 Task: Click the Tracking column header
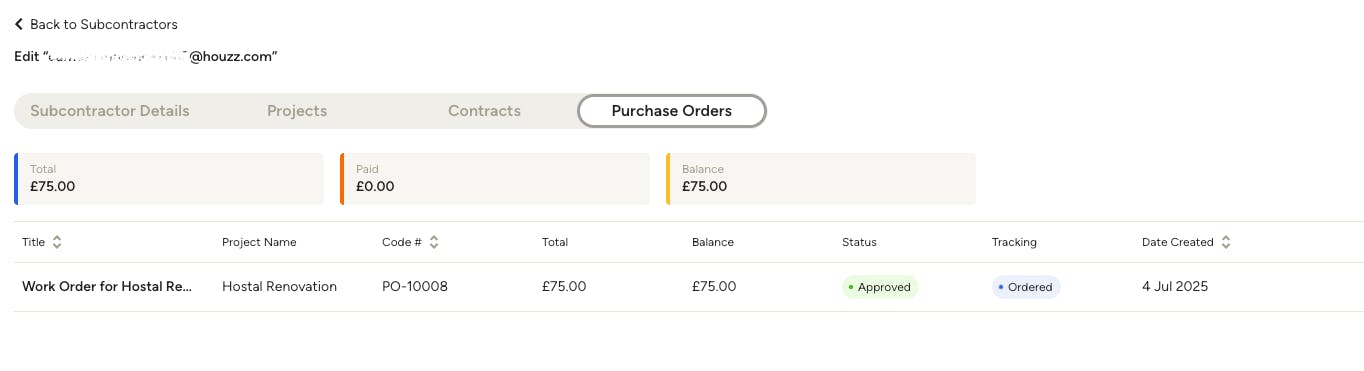click(1014, 242)
